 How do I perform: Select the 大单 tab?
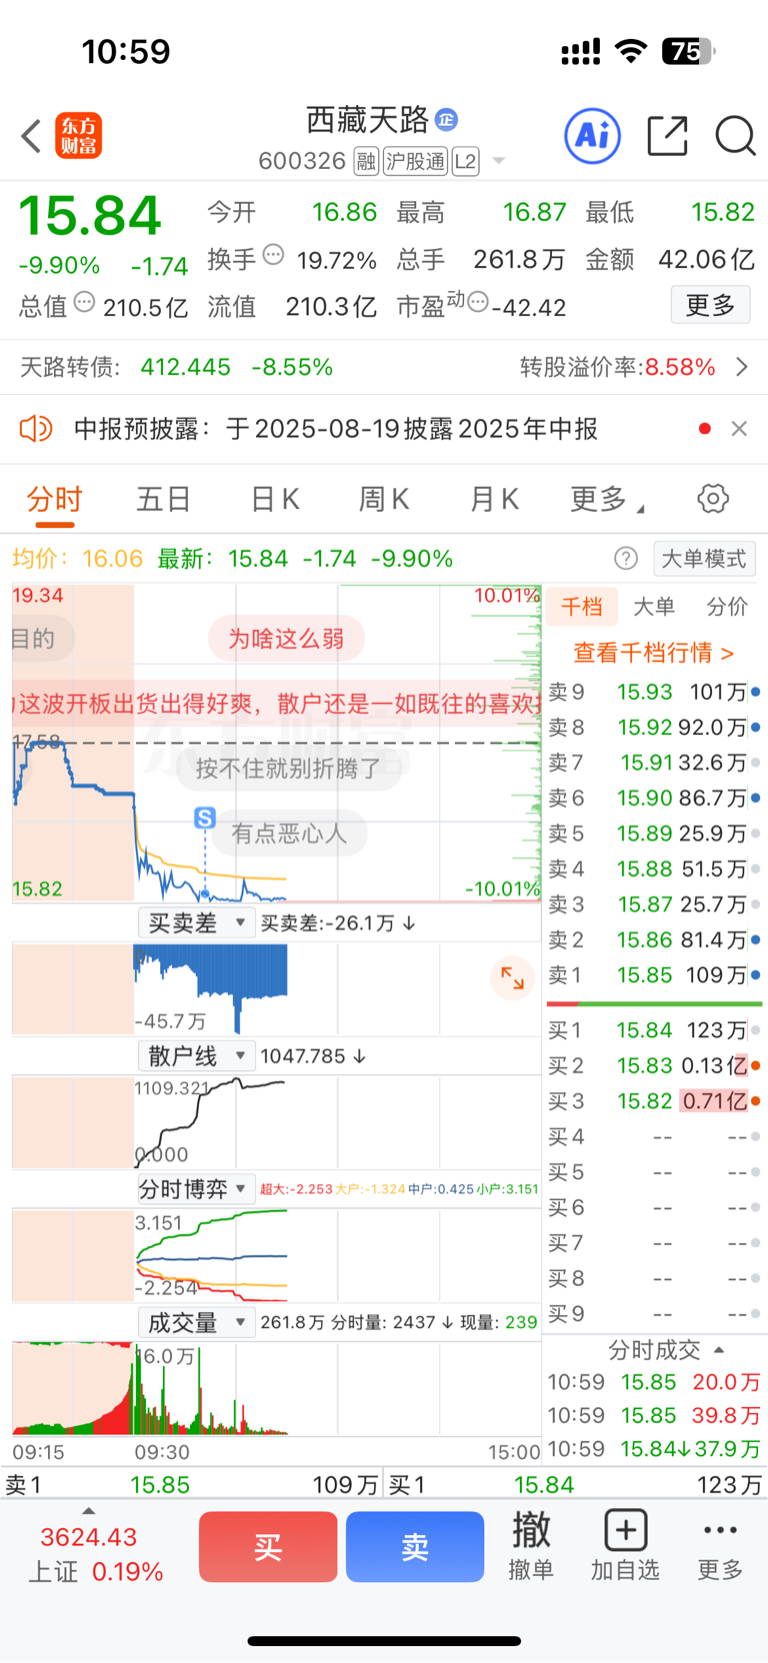pos(654,606)
